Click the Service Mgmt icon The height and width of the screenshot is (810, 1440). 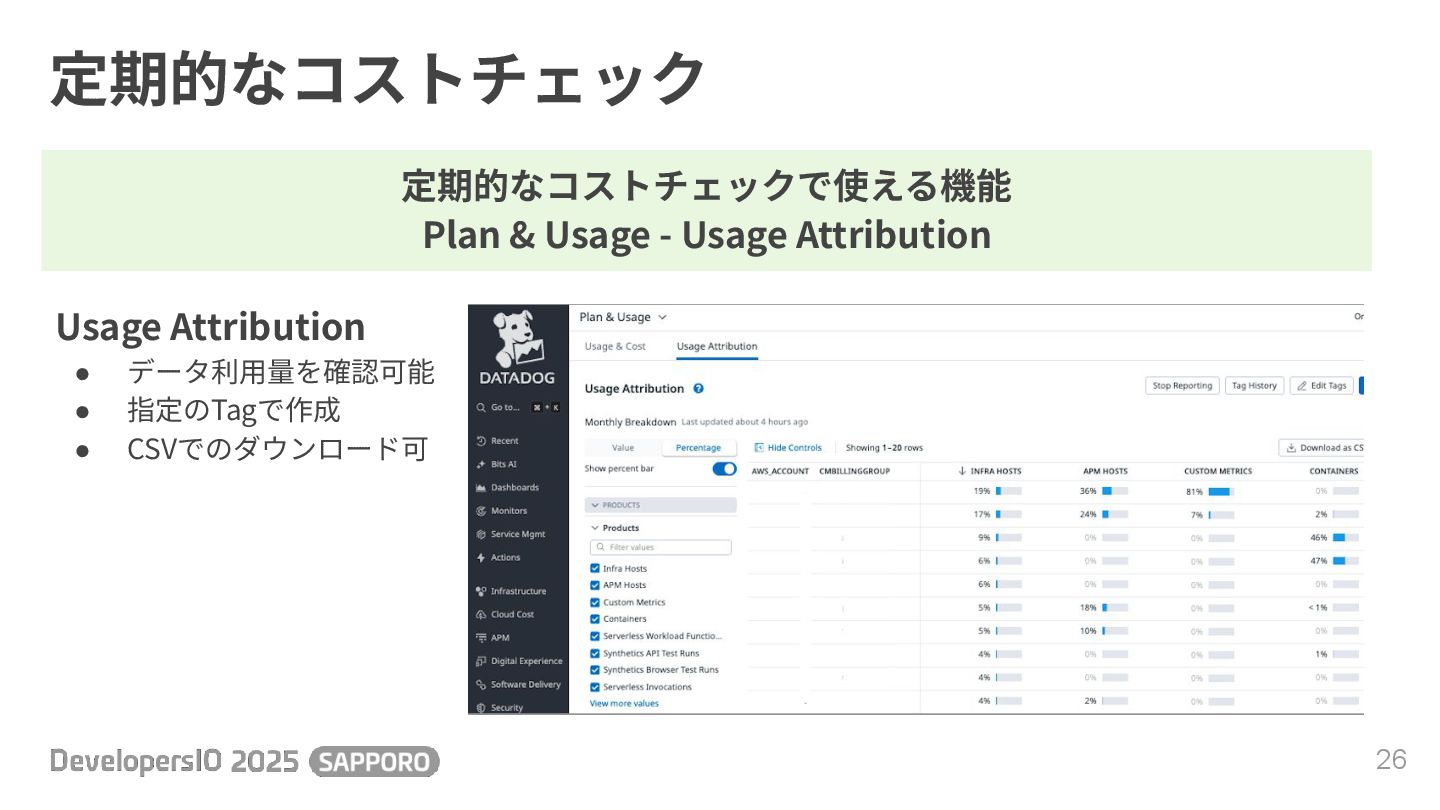(482, 534)
